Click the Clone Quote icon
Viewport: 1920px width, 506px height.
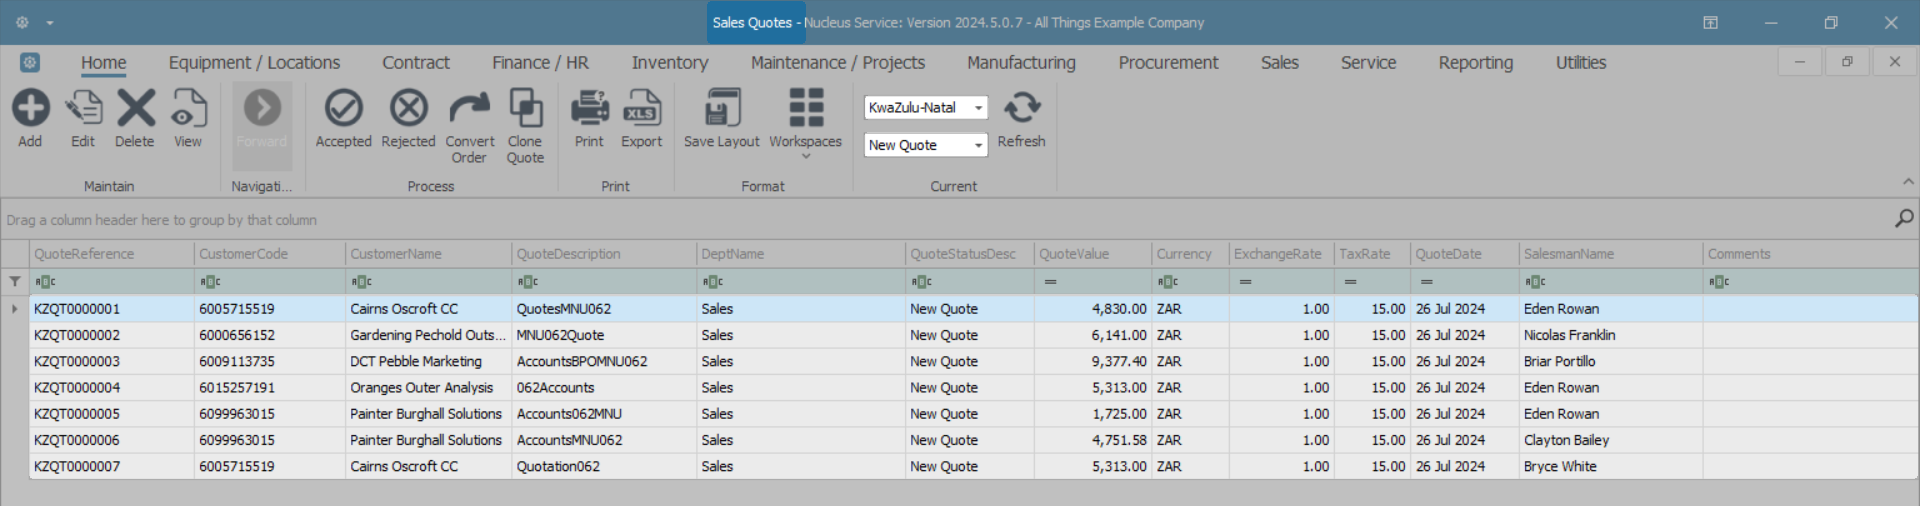coord(525,109)
